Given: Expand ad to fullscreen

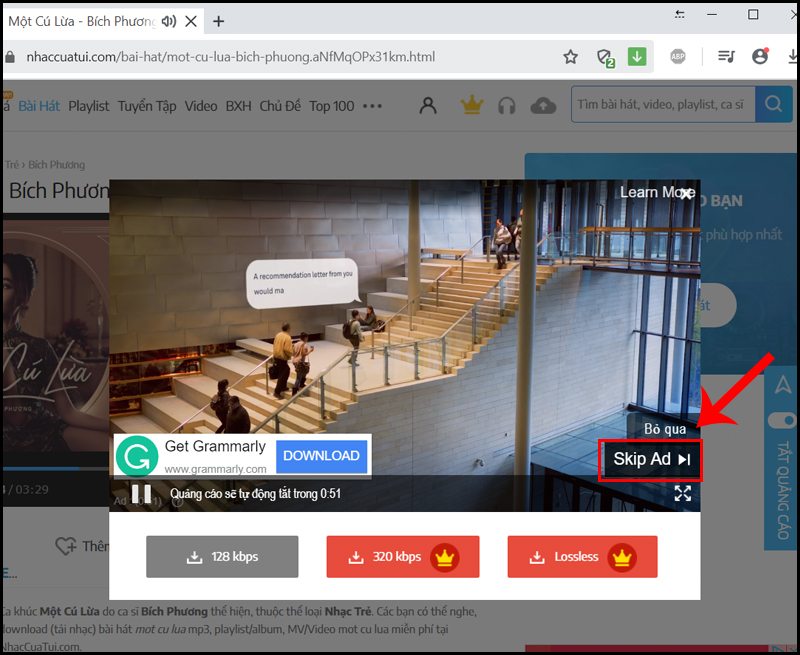Looking at the screenshot, I should 683,493.
